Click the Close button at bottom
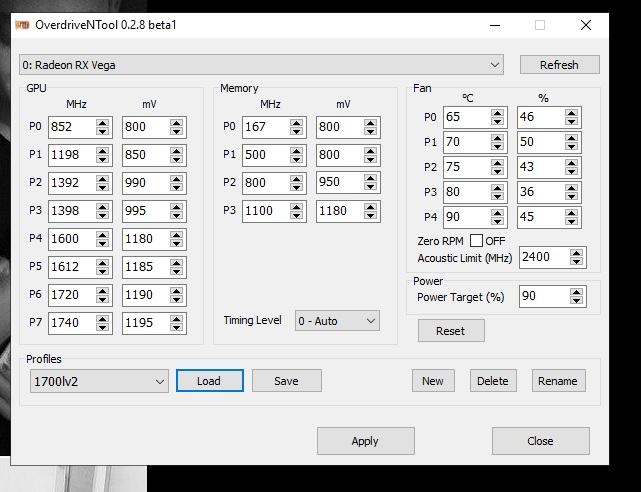641x492 pixels. click(x=540, y=441)
